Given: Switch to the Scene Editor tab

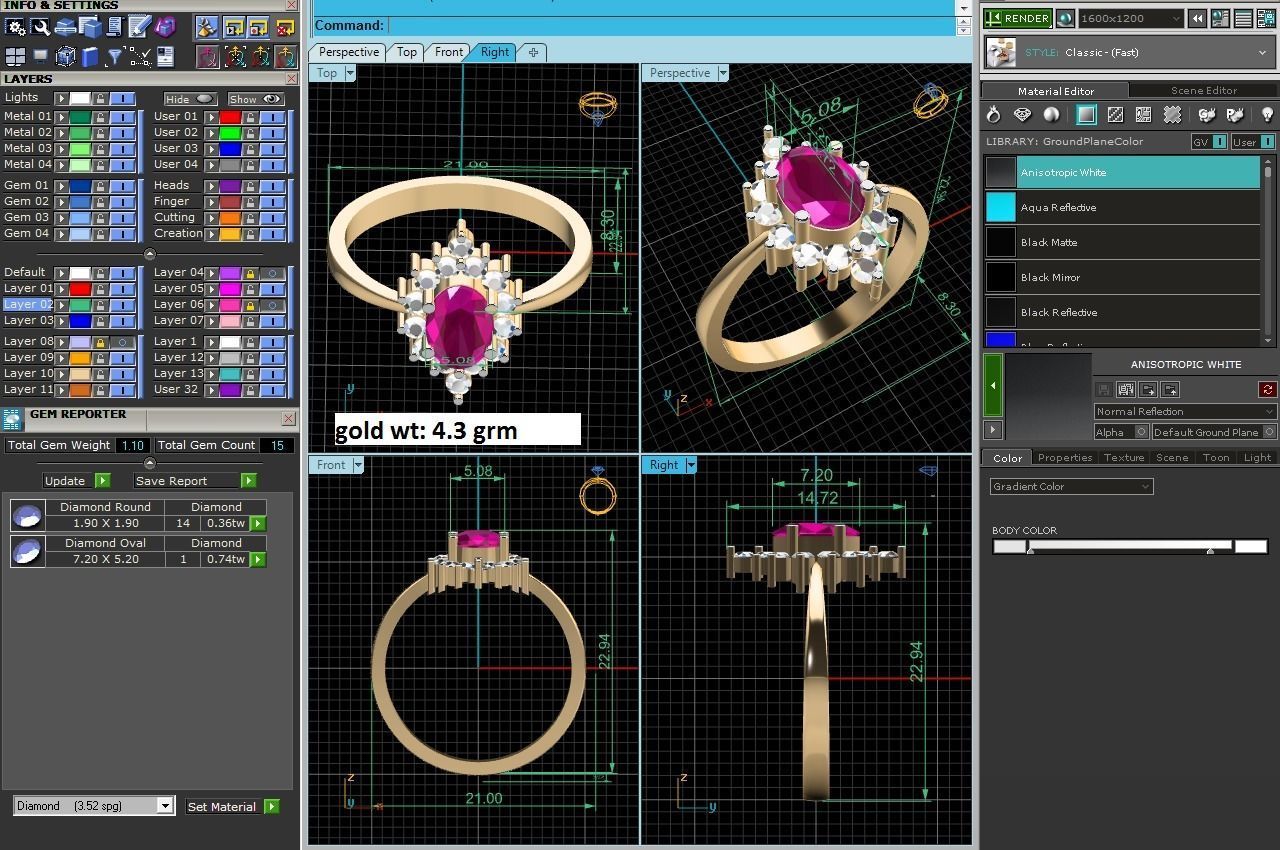Looking at the screenshot, I should click(1203, 90).
